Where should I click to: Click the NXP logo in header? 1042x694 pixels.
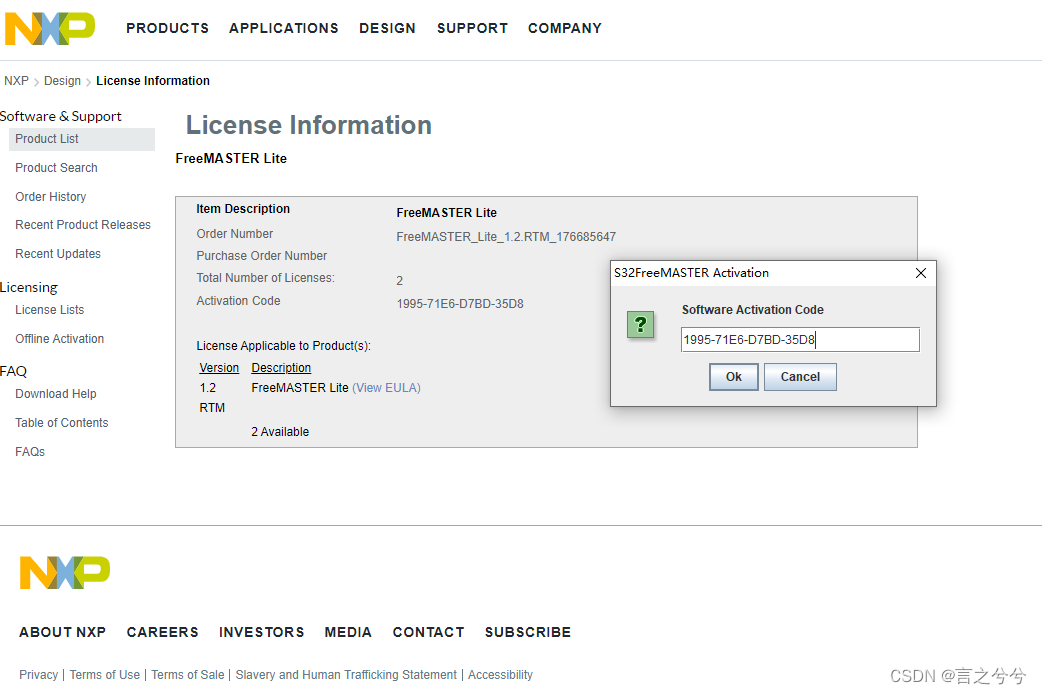pos(50,29)
